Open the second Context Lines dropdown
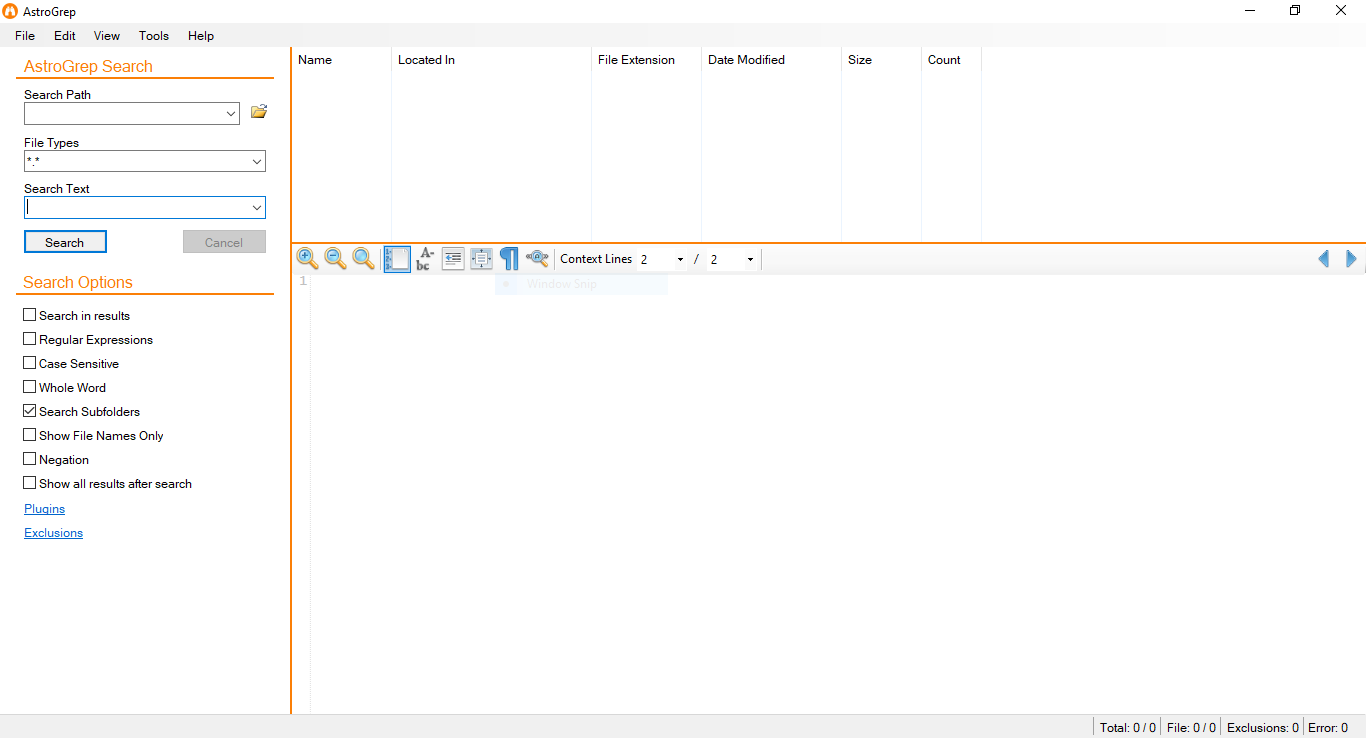This screenshot has height=738, width=1366. (x=750, y=260)
